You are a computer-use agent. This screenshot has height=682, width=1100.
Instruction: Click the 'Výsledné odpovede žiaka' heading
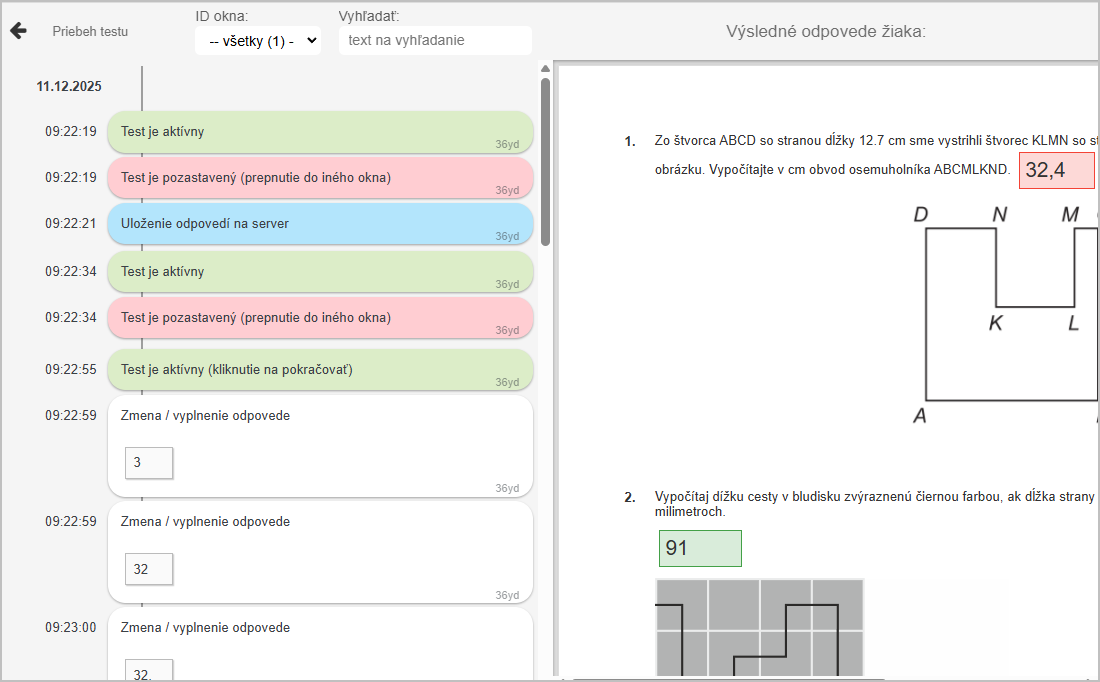pos(826,31)
